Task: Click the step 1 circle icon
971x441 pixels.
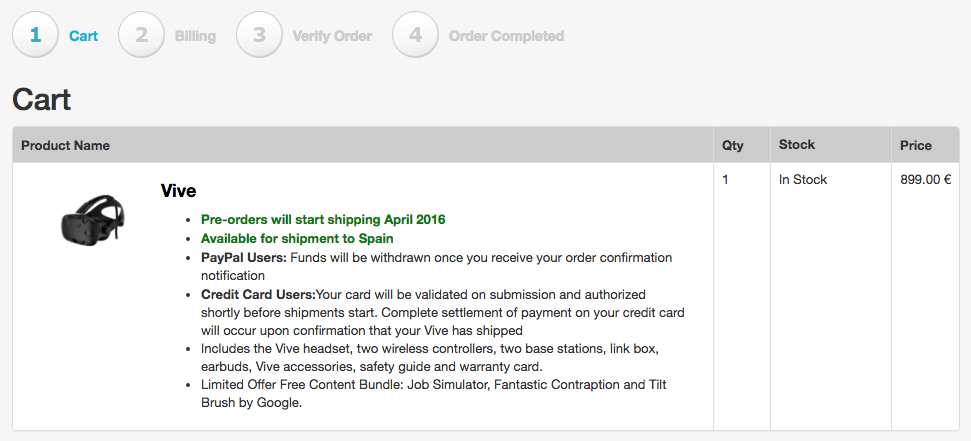Action: [36, 36]
